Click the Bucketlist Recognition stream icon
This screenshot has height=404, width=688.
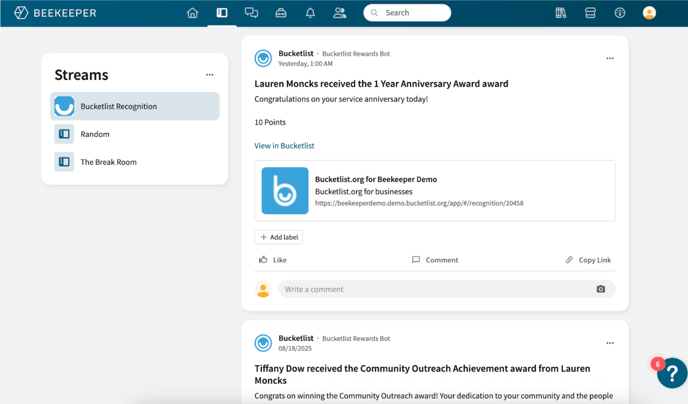(64, 106)
